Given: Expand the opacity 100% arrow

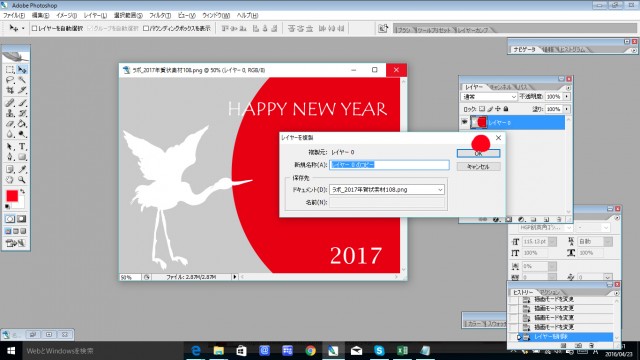Looking at the screenshot, I should [x=567, y=97].
